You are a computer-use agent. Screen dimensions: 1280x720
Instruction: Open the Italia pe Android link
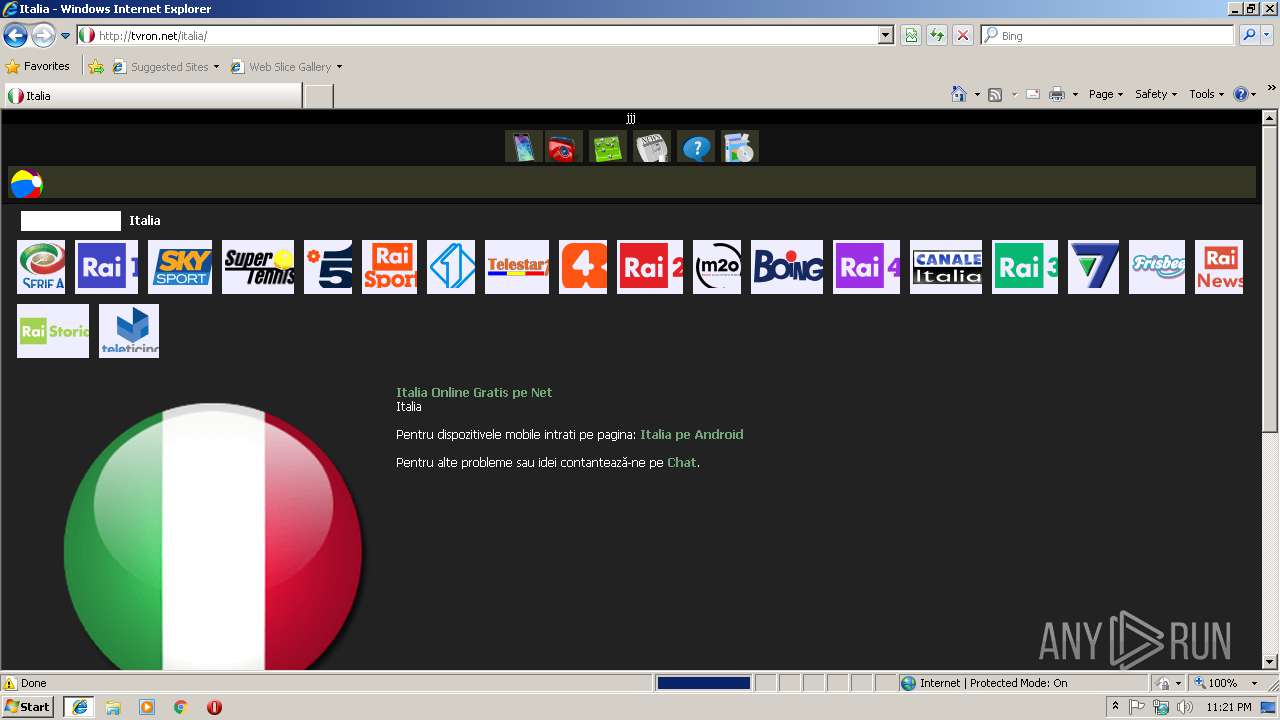pyautogui.click(x=692, y=434)
